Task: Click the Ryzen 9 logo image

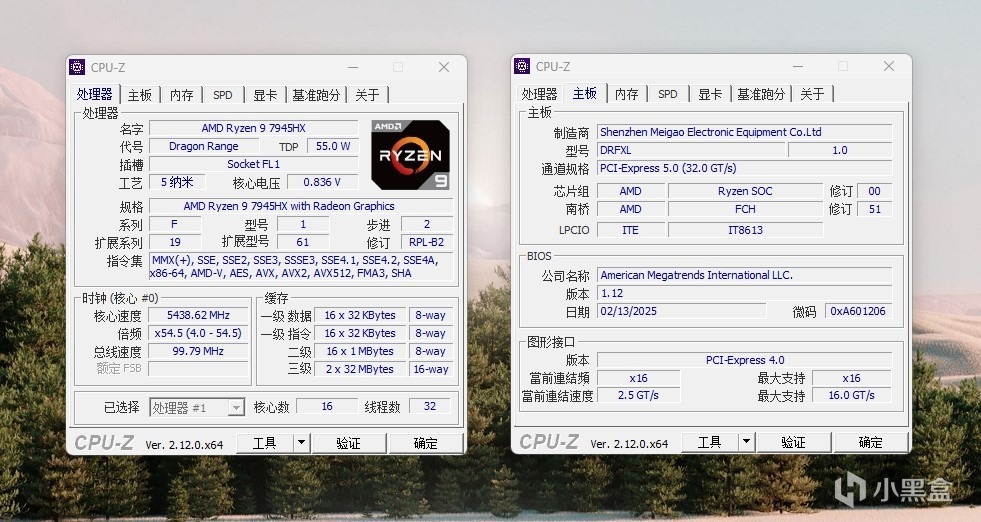Action: tap(410, 155)
